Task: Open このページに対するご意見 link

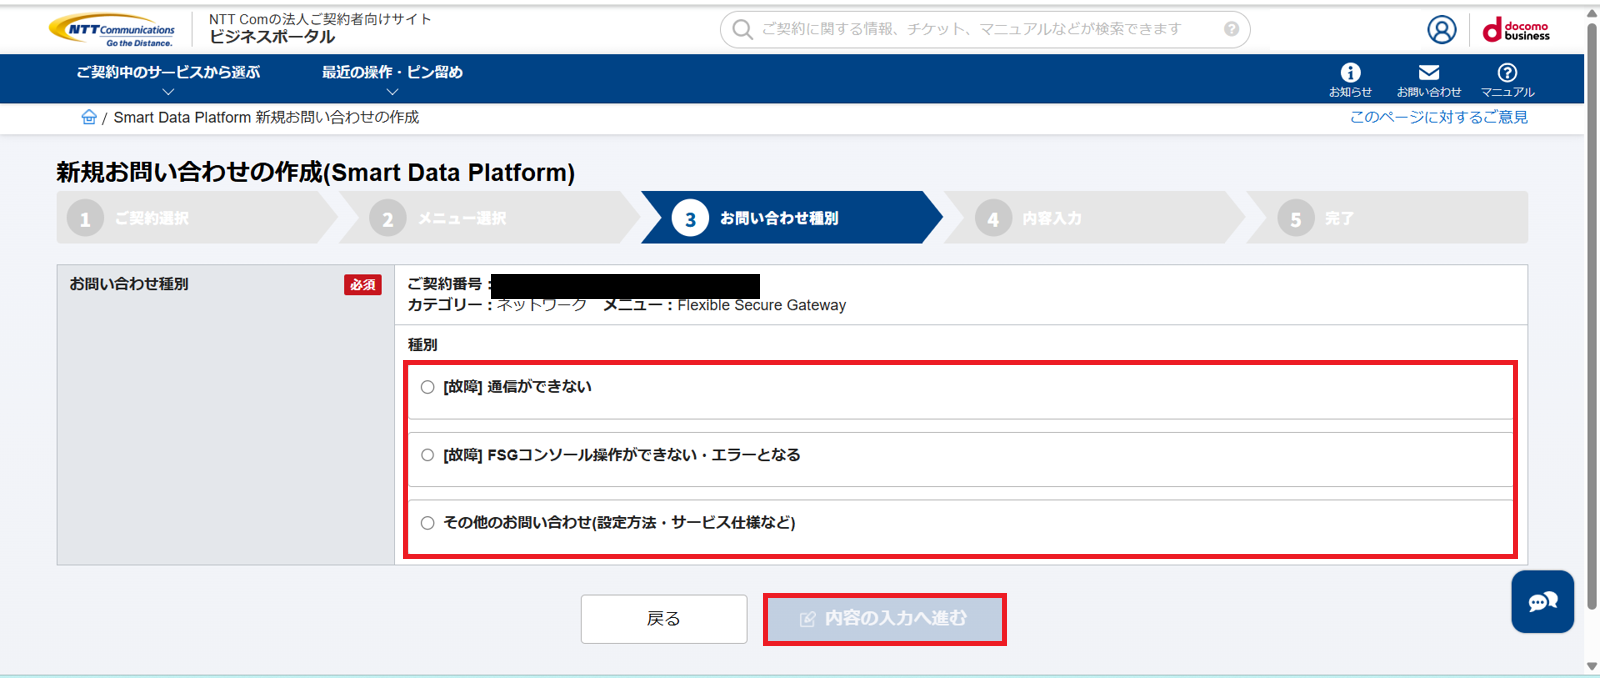Action: tap(1439, 117)
